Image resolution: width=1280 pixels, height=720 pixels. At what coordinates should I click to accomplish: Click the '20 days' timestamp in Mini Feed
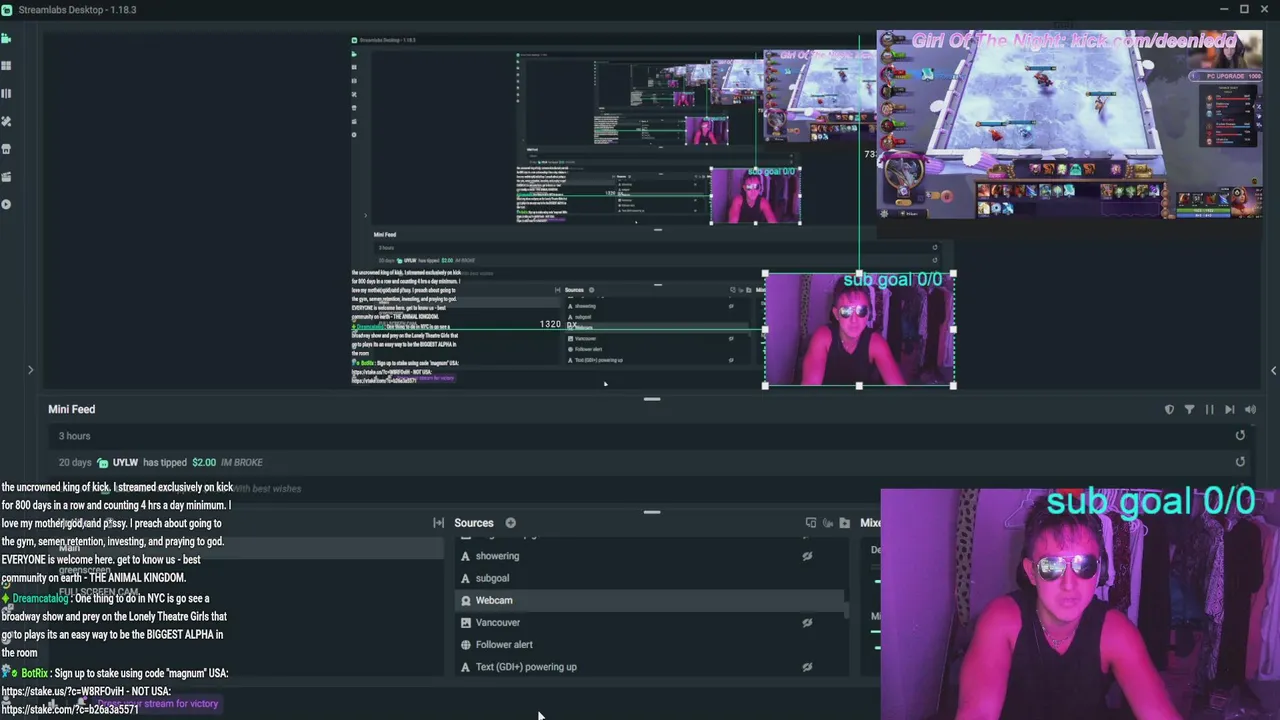pyautogui.click(x=75, y=462)
